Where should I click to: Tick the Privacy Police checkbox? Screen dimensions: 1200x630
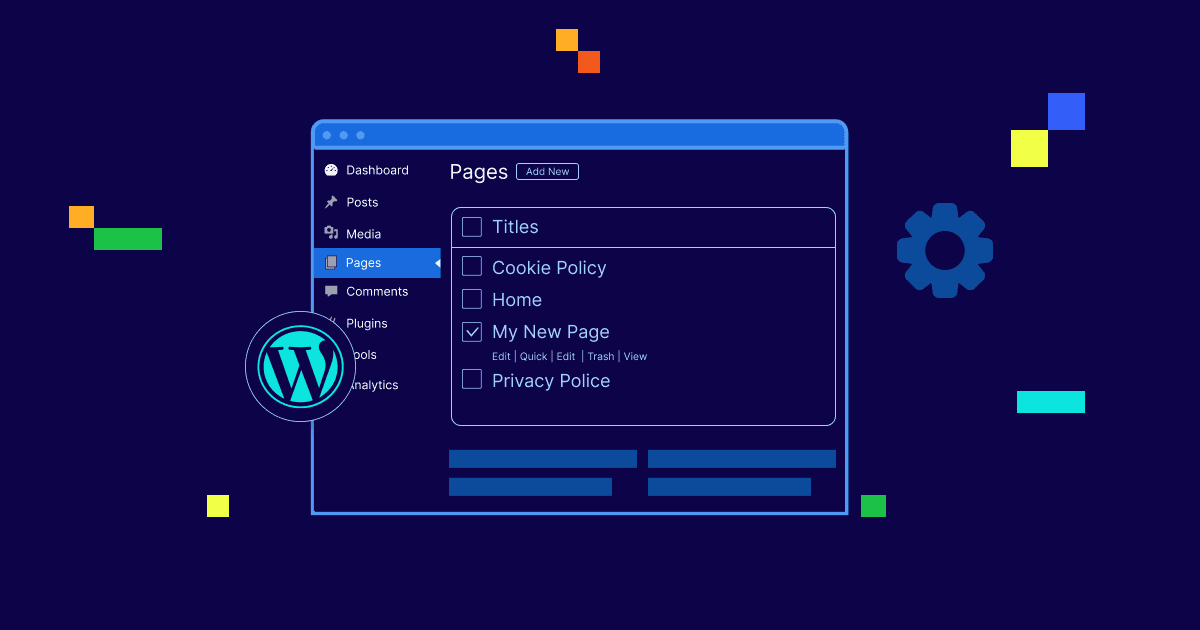472,380
